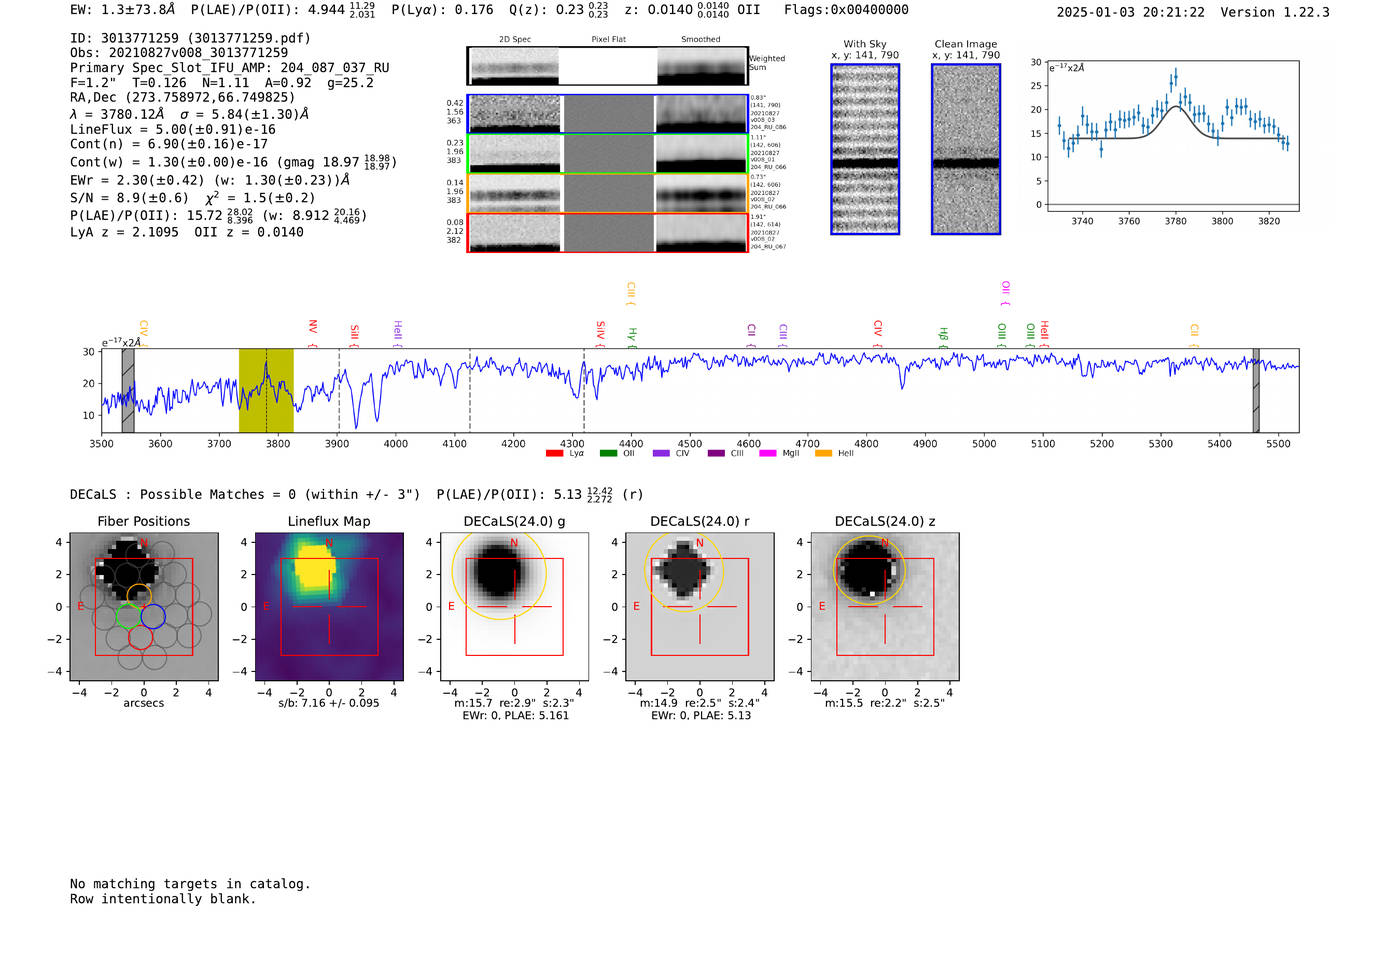Click the 'EW: 1.3±73.8Å' header value
Image resolution: width=1400 pixels, height=953 pixels.
(x=122, y=10)
